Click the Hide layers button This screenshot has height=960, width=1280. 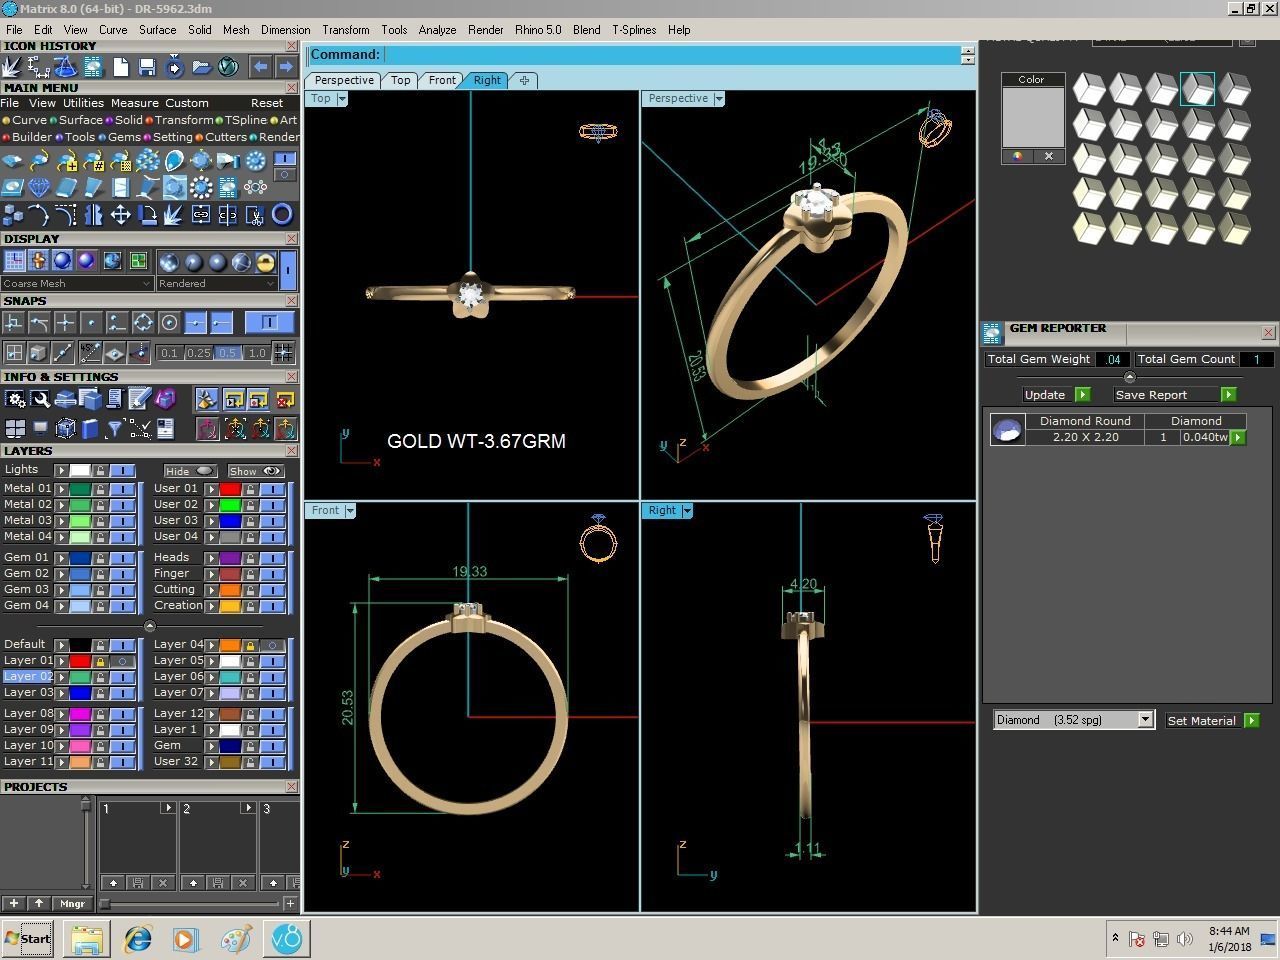click(x=189, y=471)
